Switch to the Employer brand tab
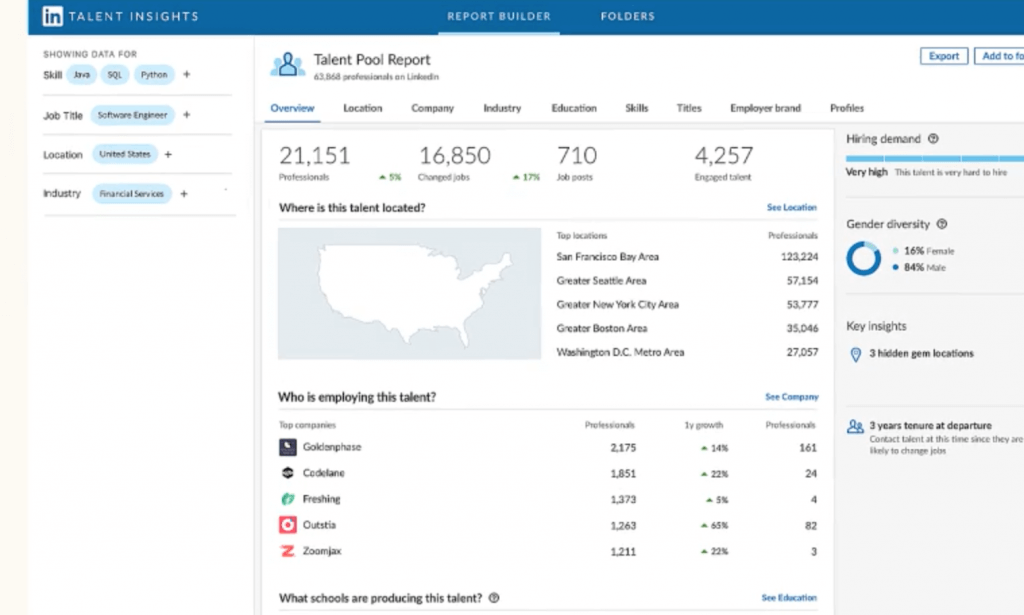Screen dimensions: 1024x615 click(x=765, y=108)
